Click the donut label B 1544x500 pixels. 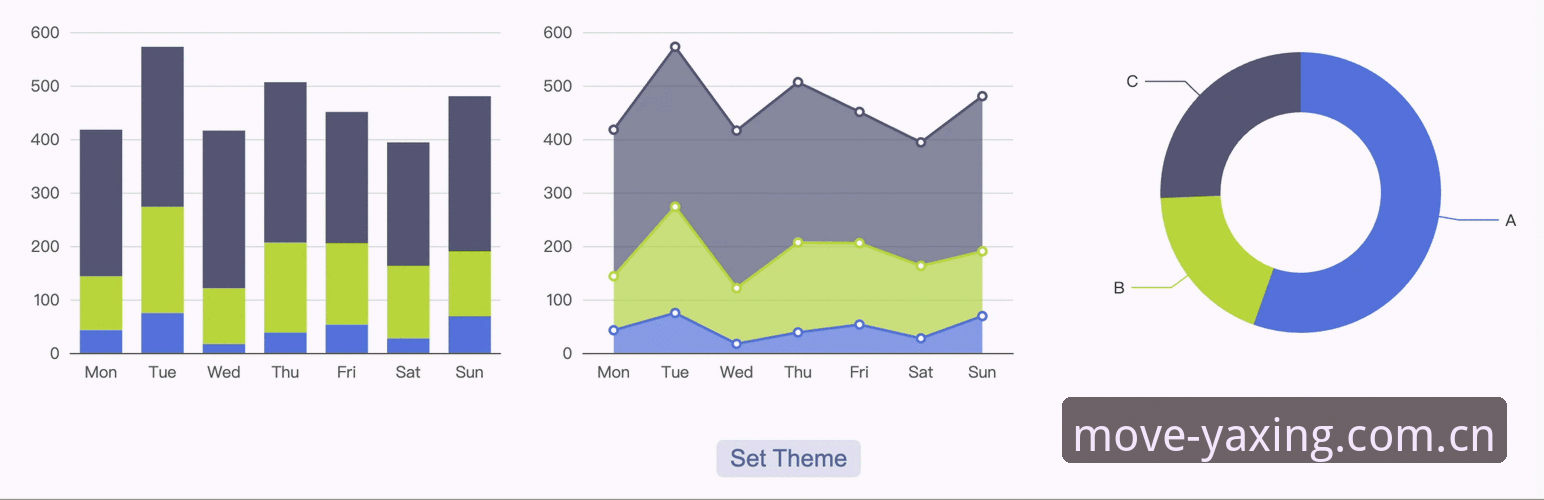coord(1119,288)
